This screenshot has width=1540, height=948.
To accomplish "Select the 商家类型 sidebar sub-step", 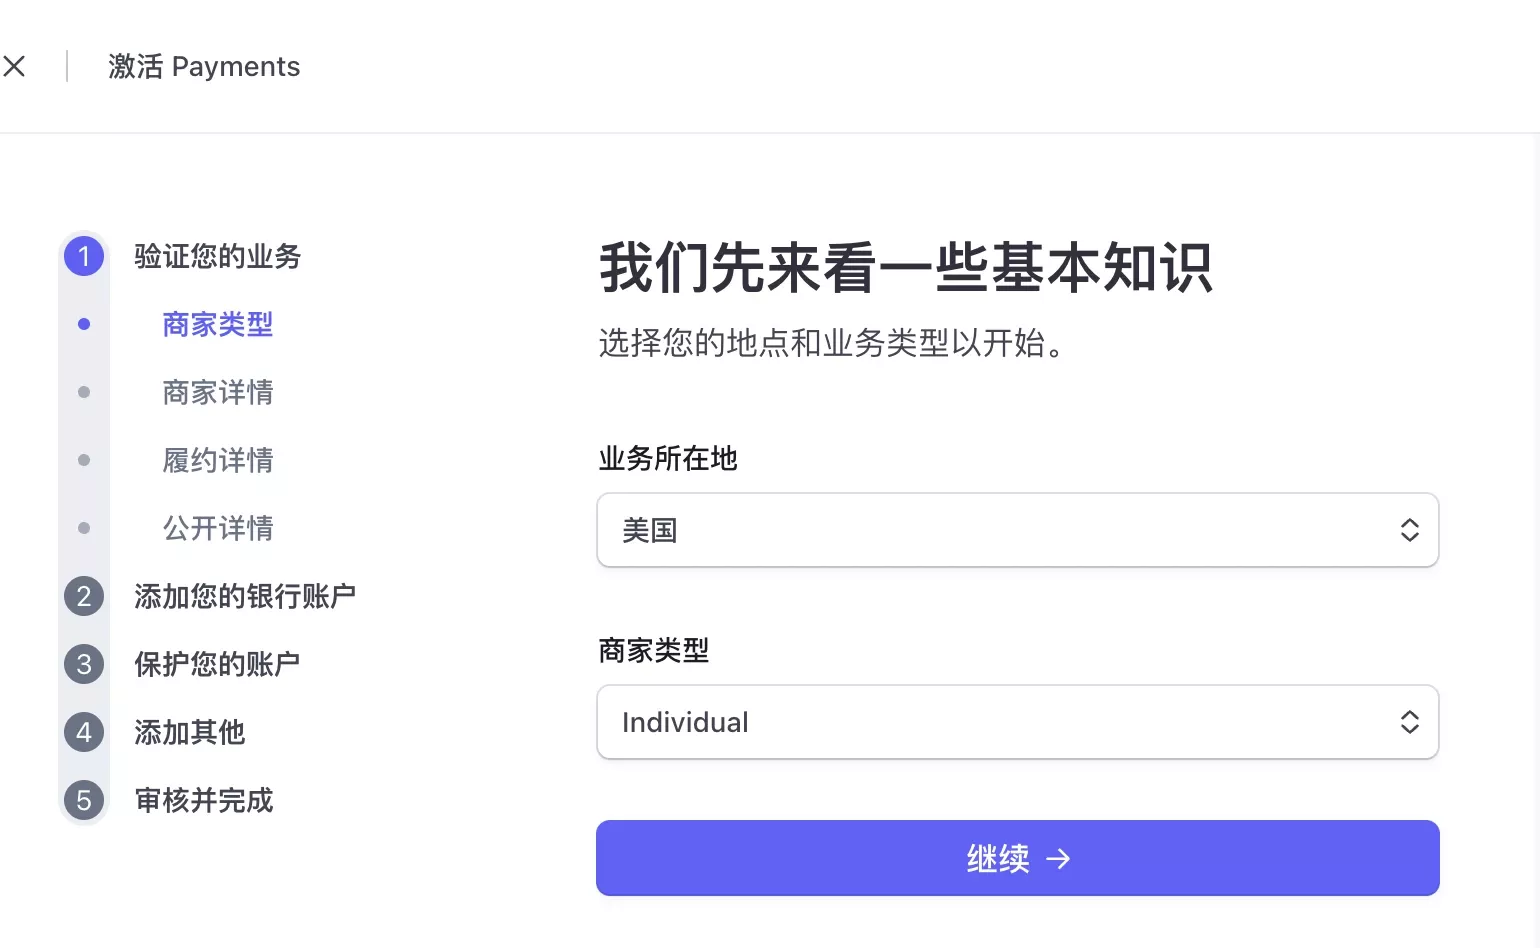I will [218, 324].
